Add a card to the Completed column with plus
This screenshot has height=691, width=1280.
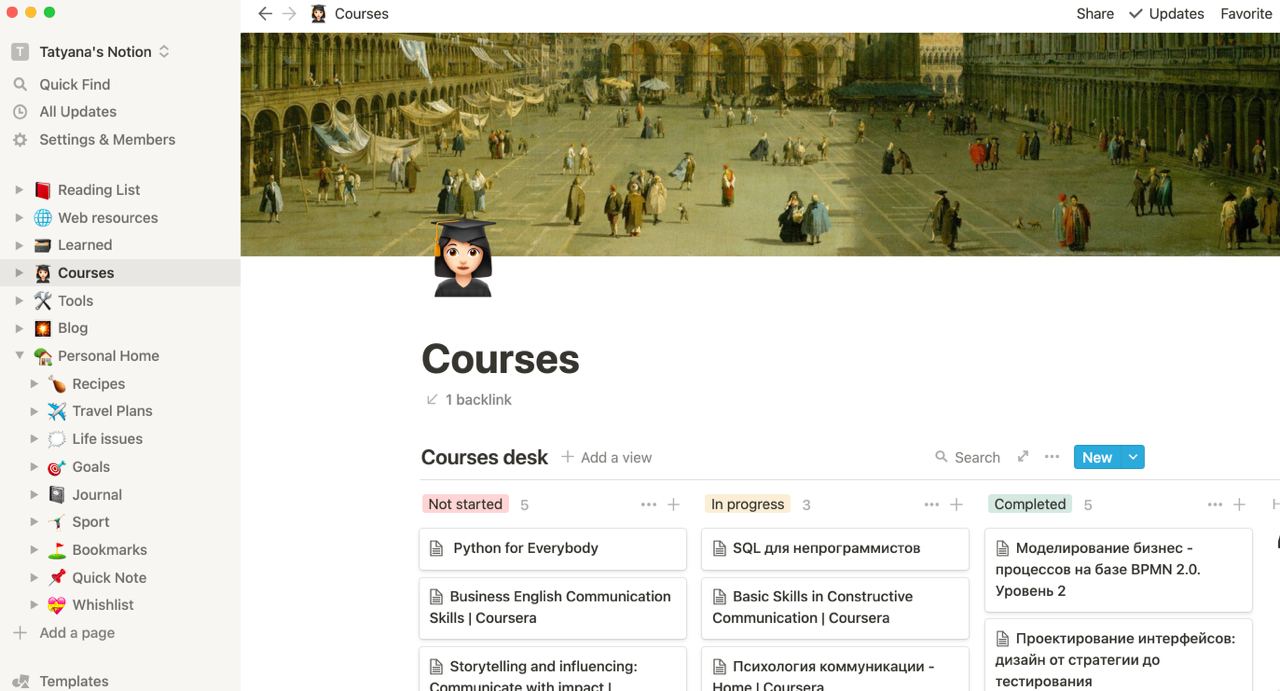(1239, 505)
